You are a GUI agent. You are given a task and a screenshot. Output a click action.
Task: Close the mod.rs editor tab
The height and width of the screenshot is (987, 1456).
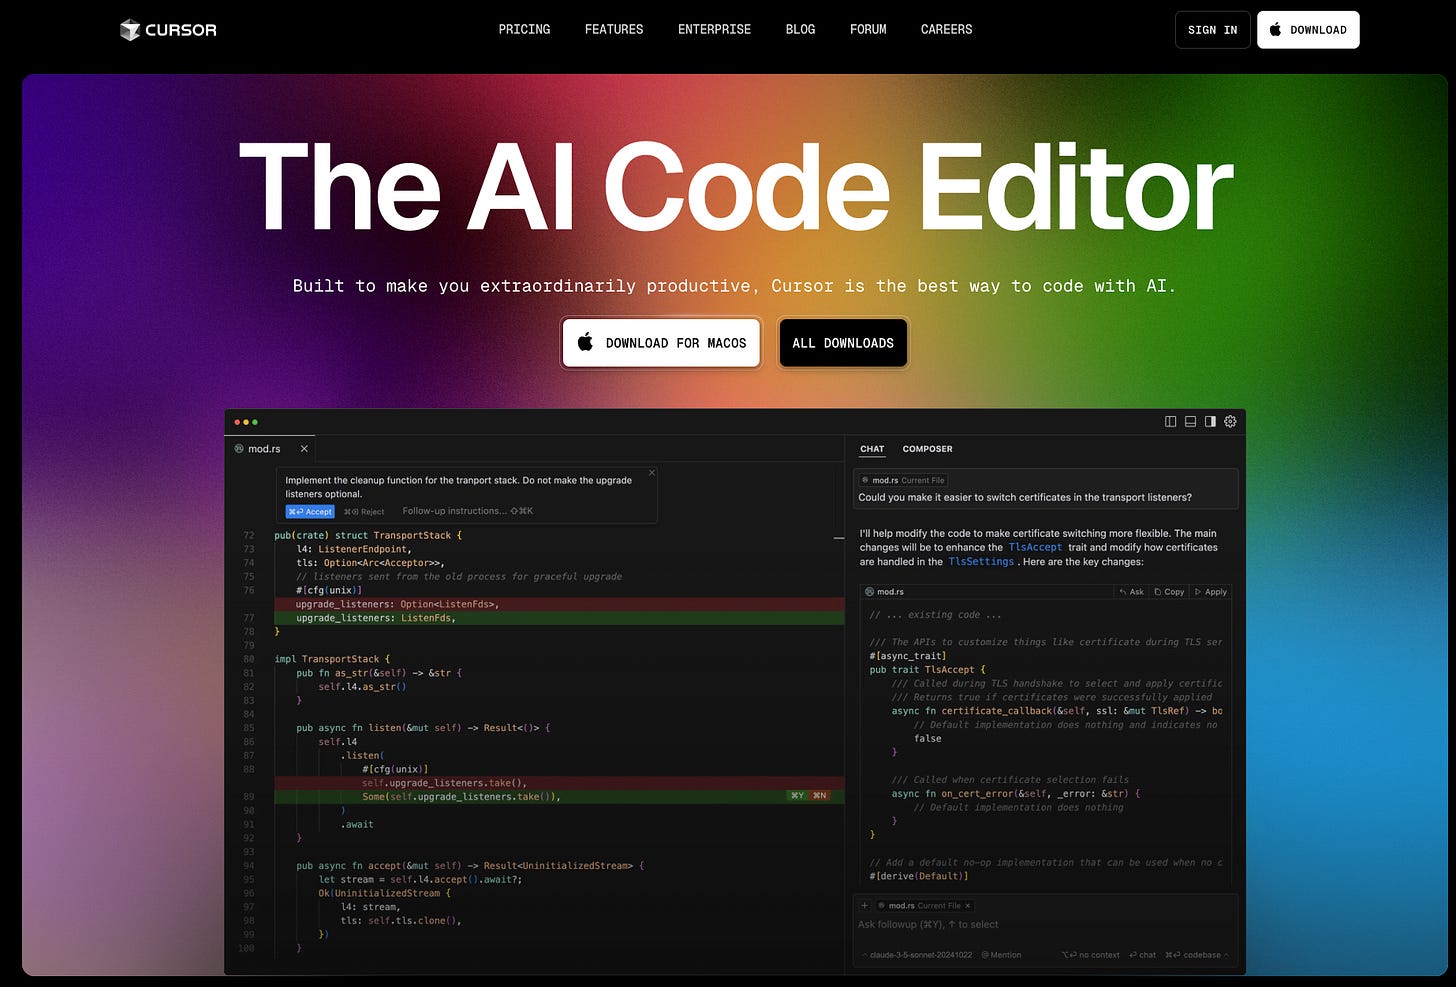[x=304, y=449]
